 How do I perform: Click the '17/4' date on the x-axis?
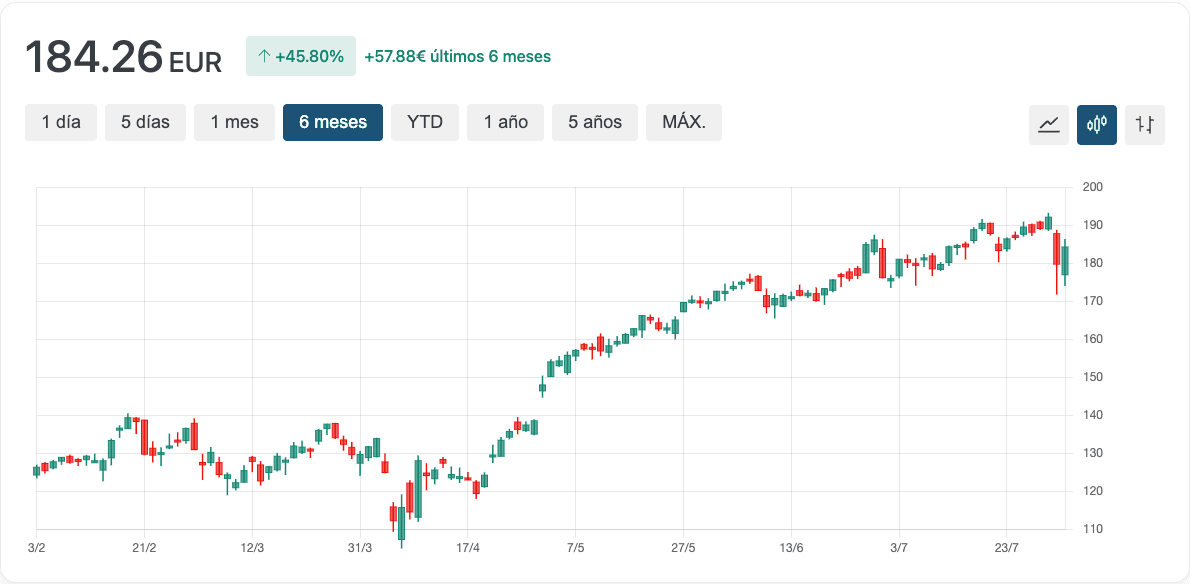(468, 547)
